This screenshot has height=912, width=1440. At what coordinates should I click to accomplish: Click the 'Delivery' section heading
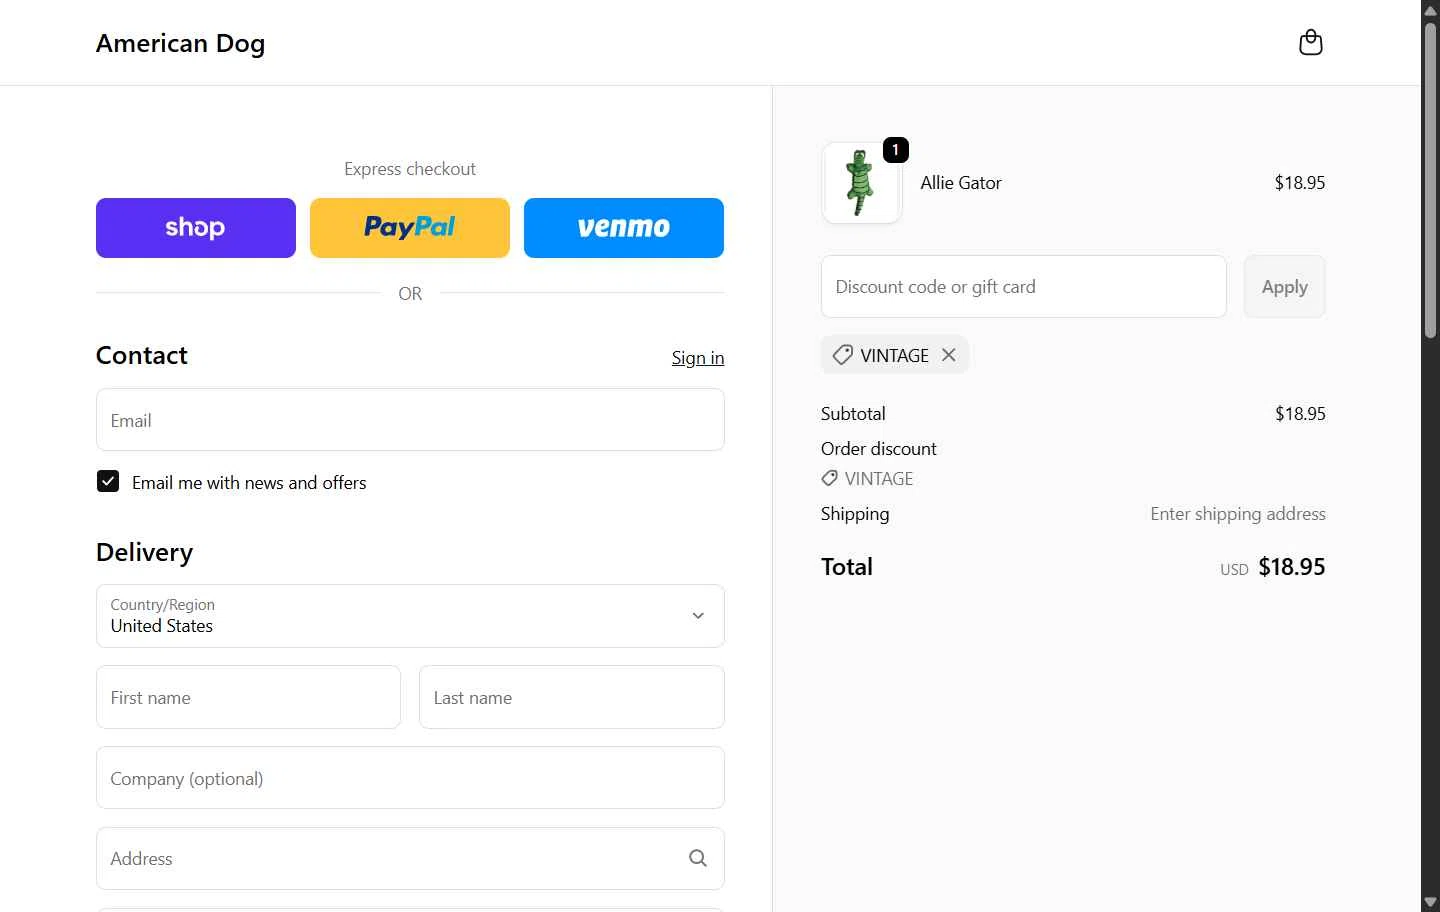[x=144, y=552]
